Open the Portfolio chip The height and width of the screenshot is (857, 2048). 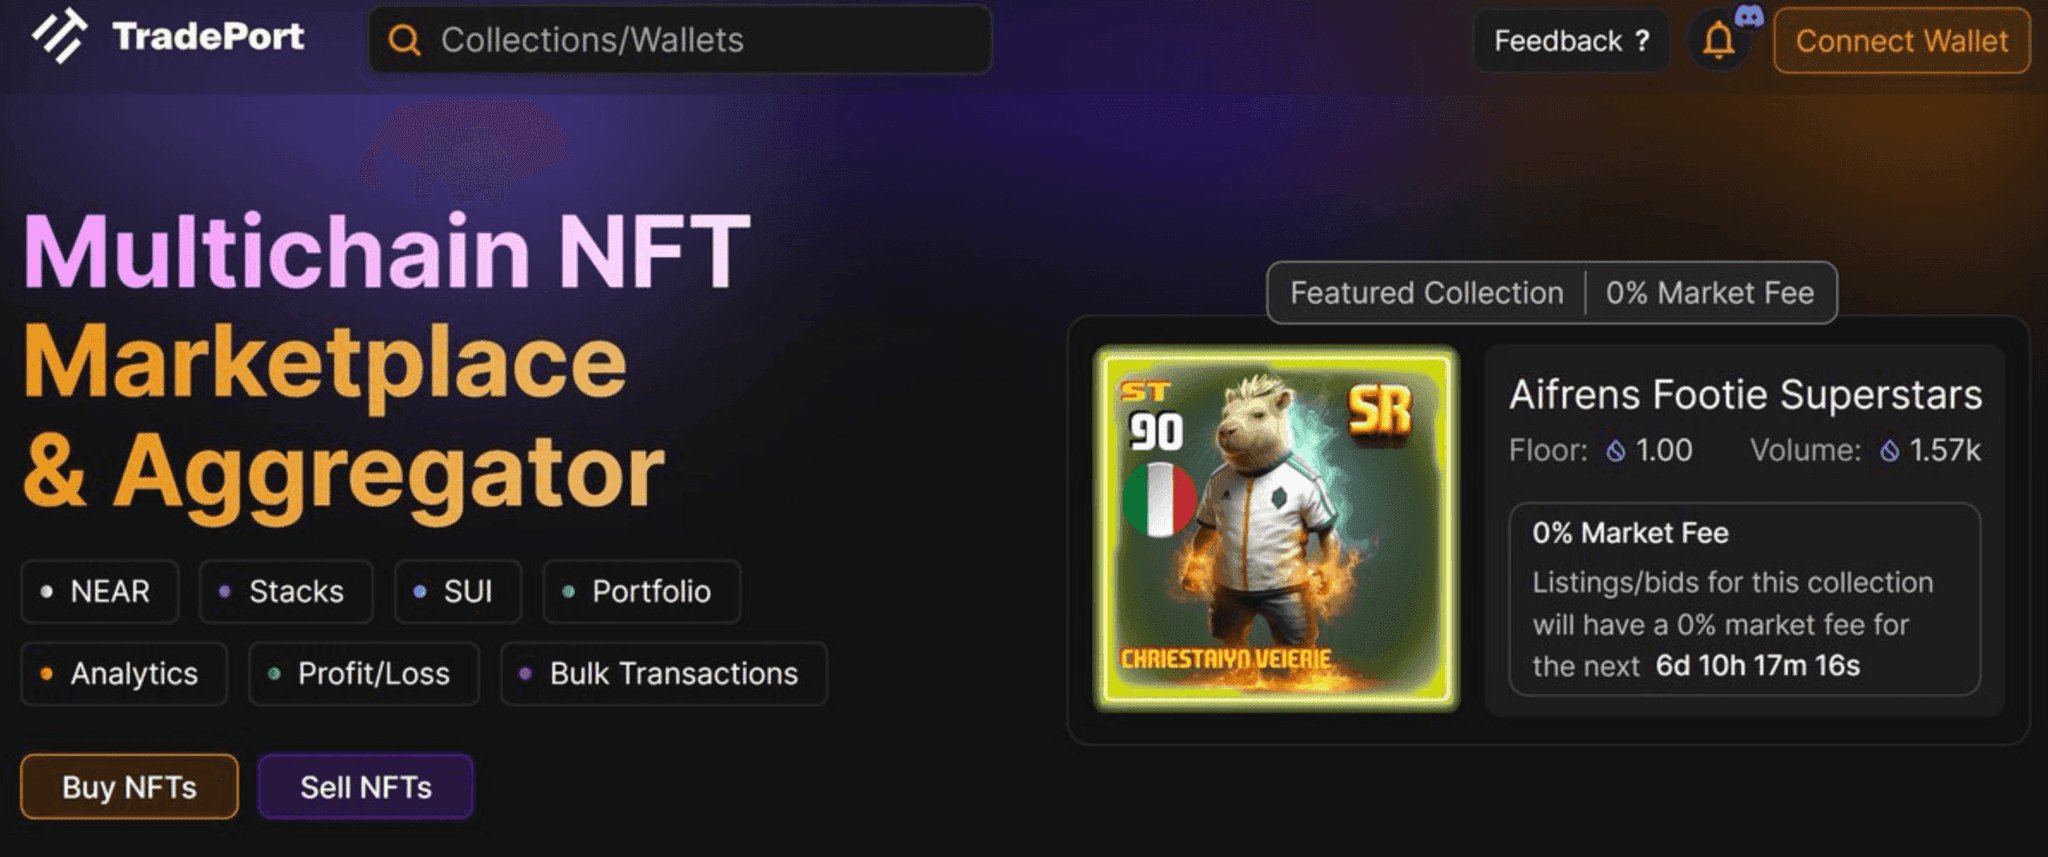click(x=642, y=592)
